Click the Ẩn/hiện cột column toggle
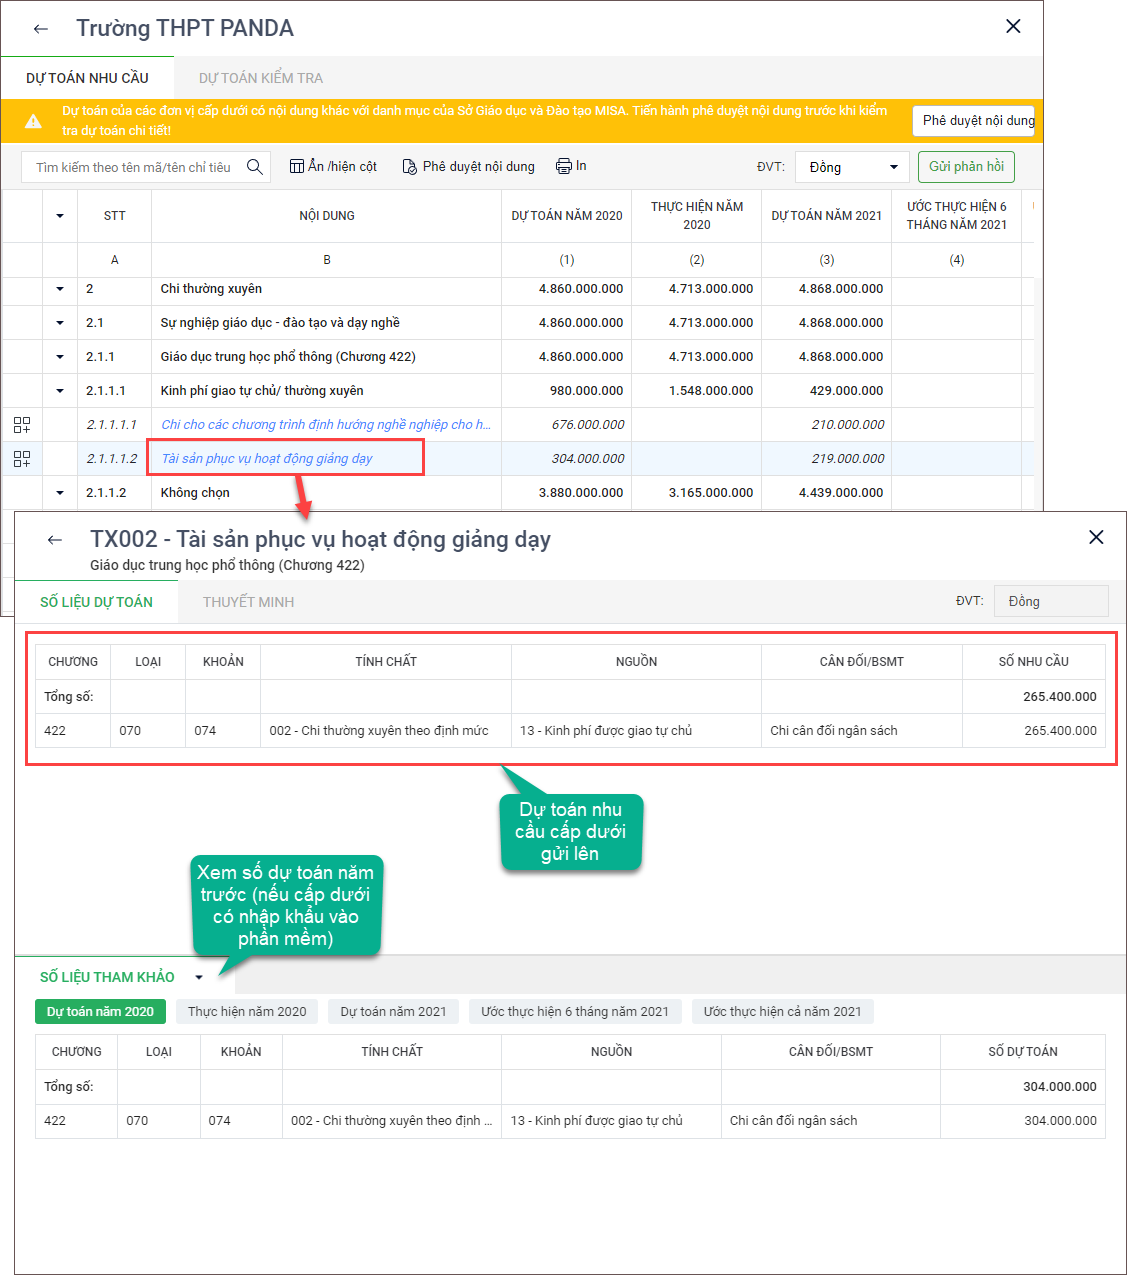The width and height of the screenshot is (1127, 1275). [x=333, y=166]
